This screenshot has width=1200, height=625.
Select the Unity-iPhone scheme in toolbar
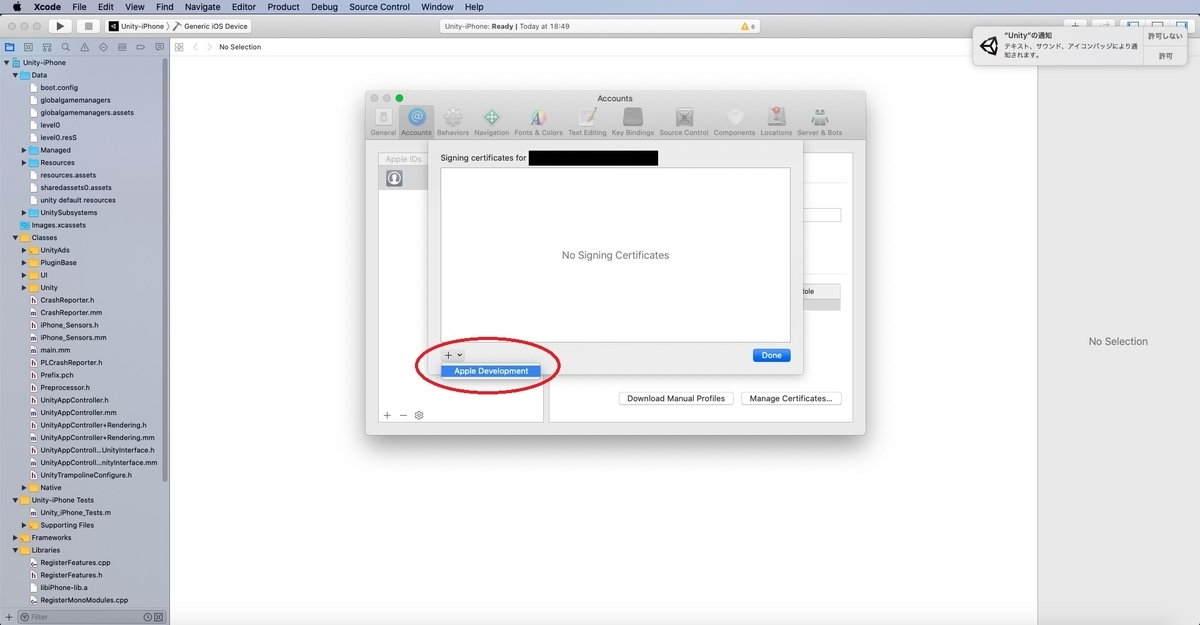[137, 26]
